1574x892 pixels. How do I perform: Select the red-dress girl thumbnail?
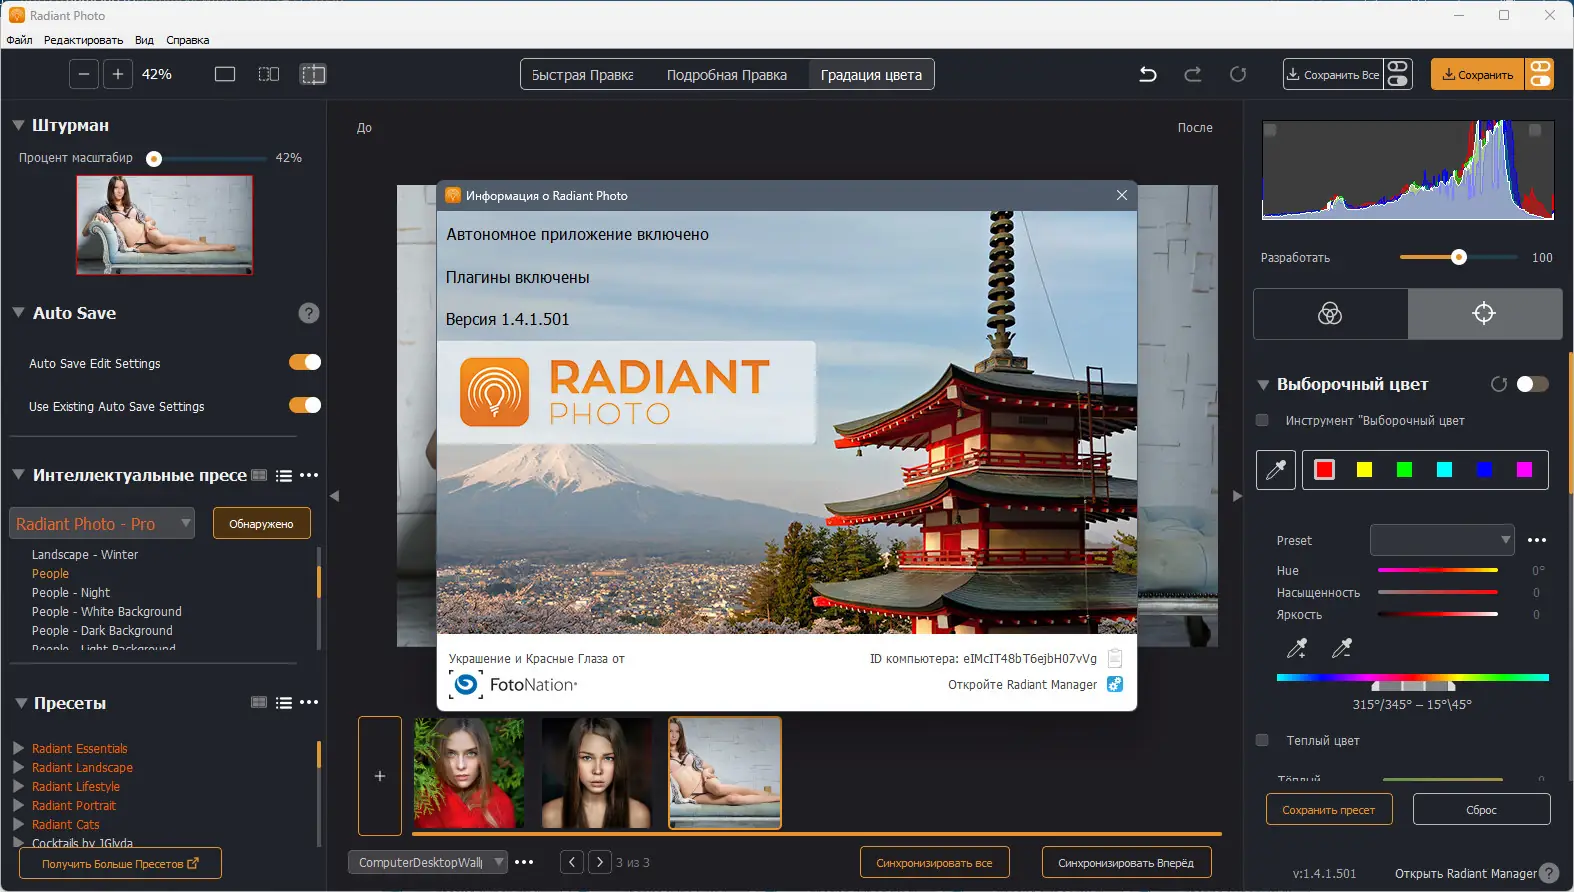(x=469, y=772)
